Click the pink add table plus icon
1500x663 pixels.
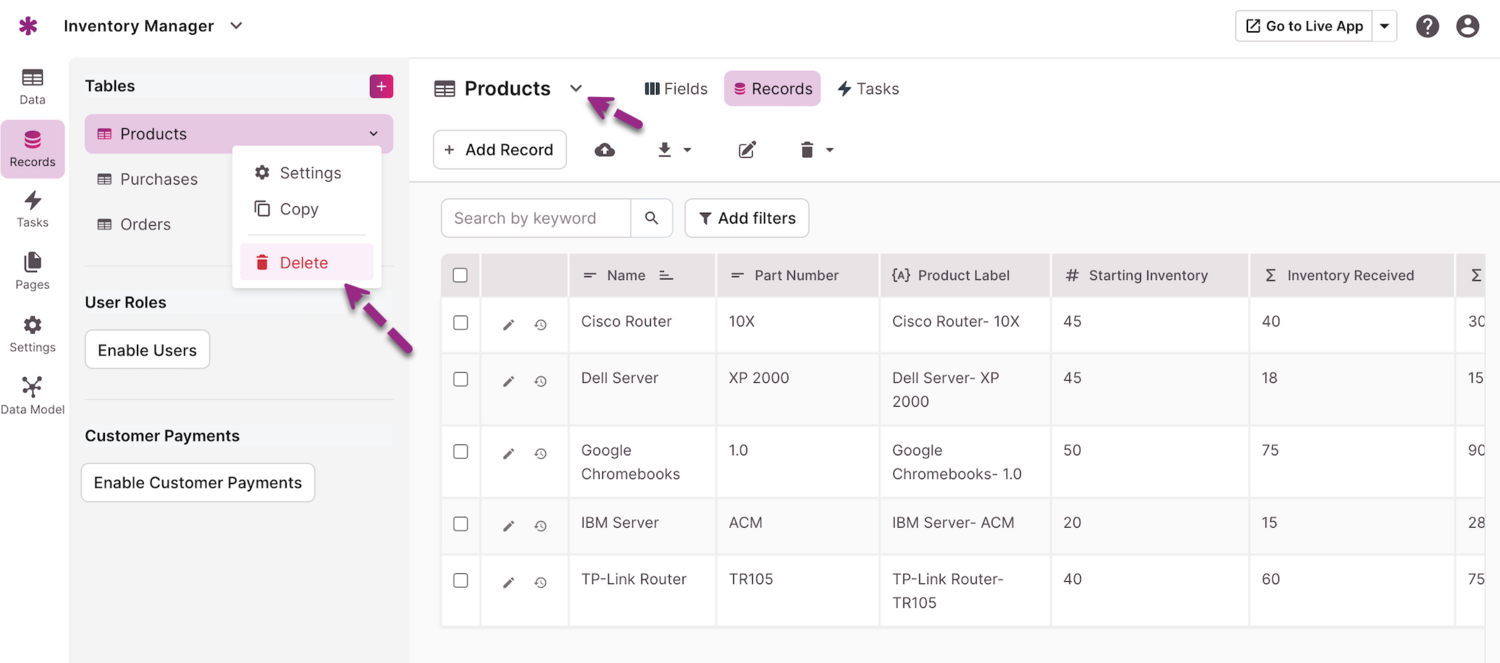[x=381, y=87]
